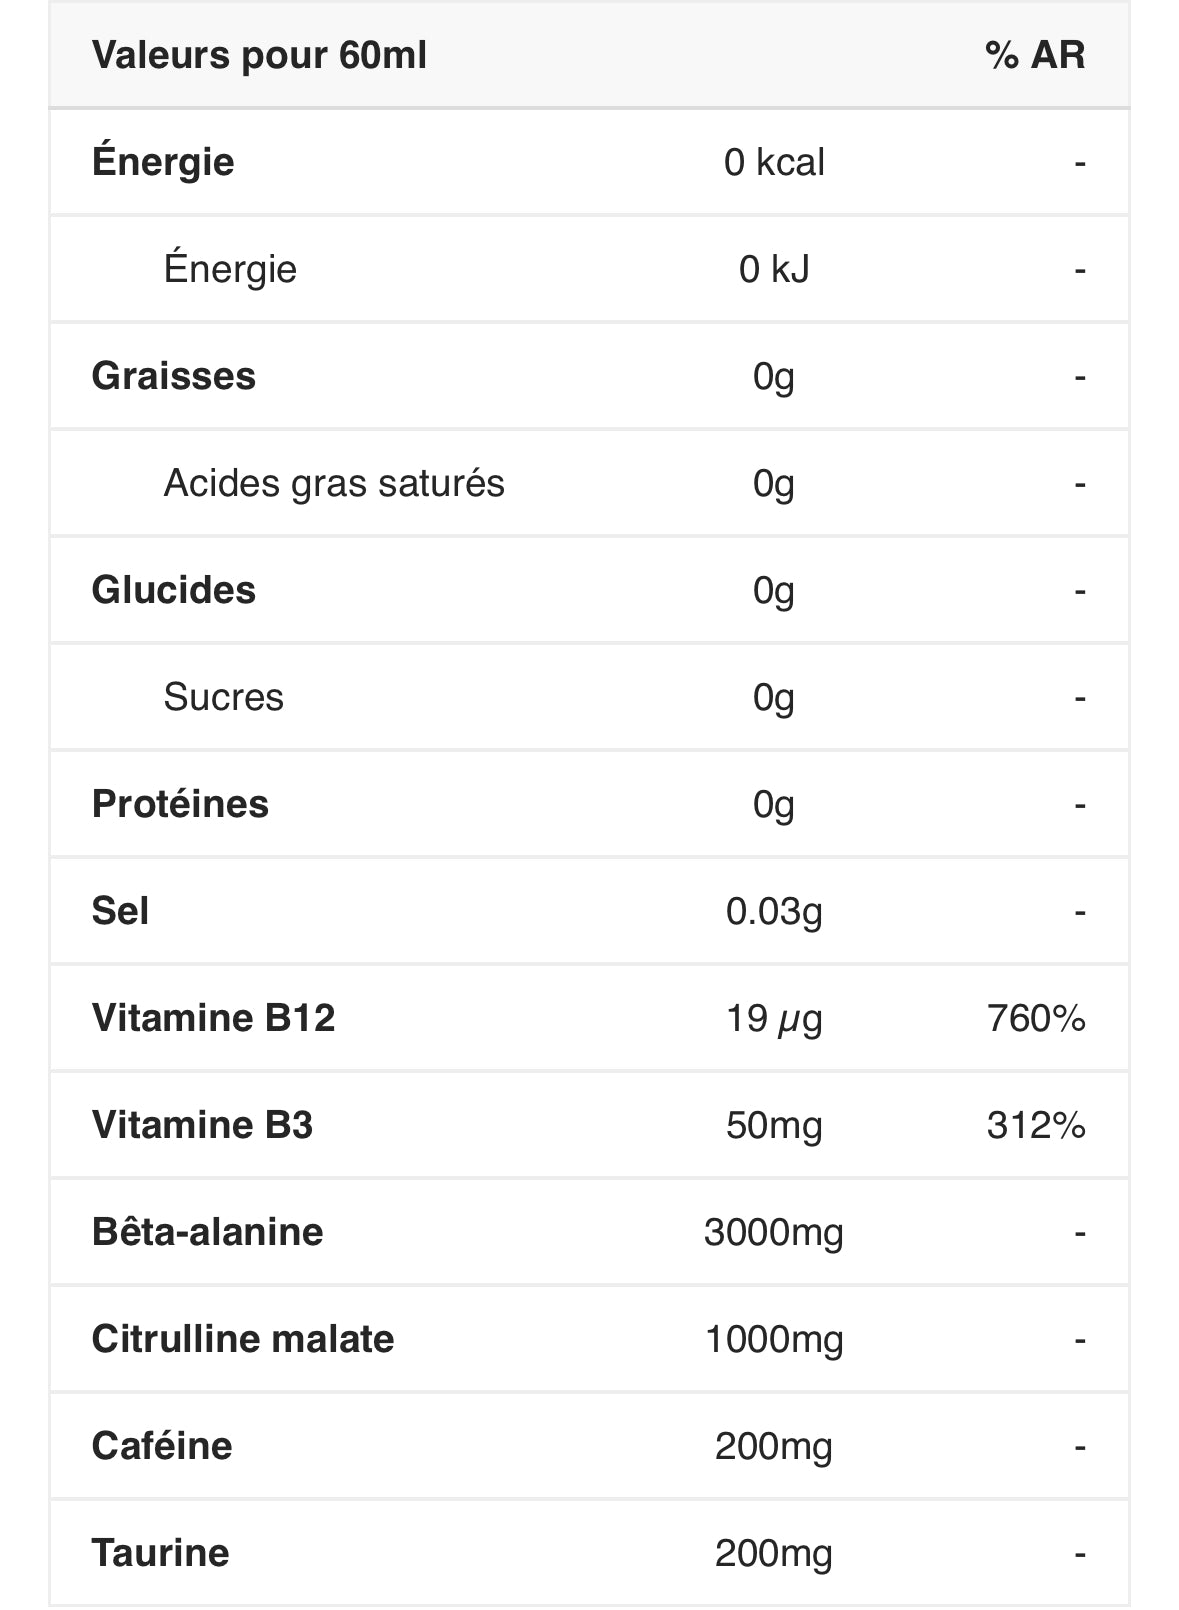Viewport: 1179px width, 1610px height.
Task: Select the Vitamine B12 label
Action: pos(214,1018)
